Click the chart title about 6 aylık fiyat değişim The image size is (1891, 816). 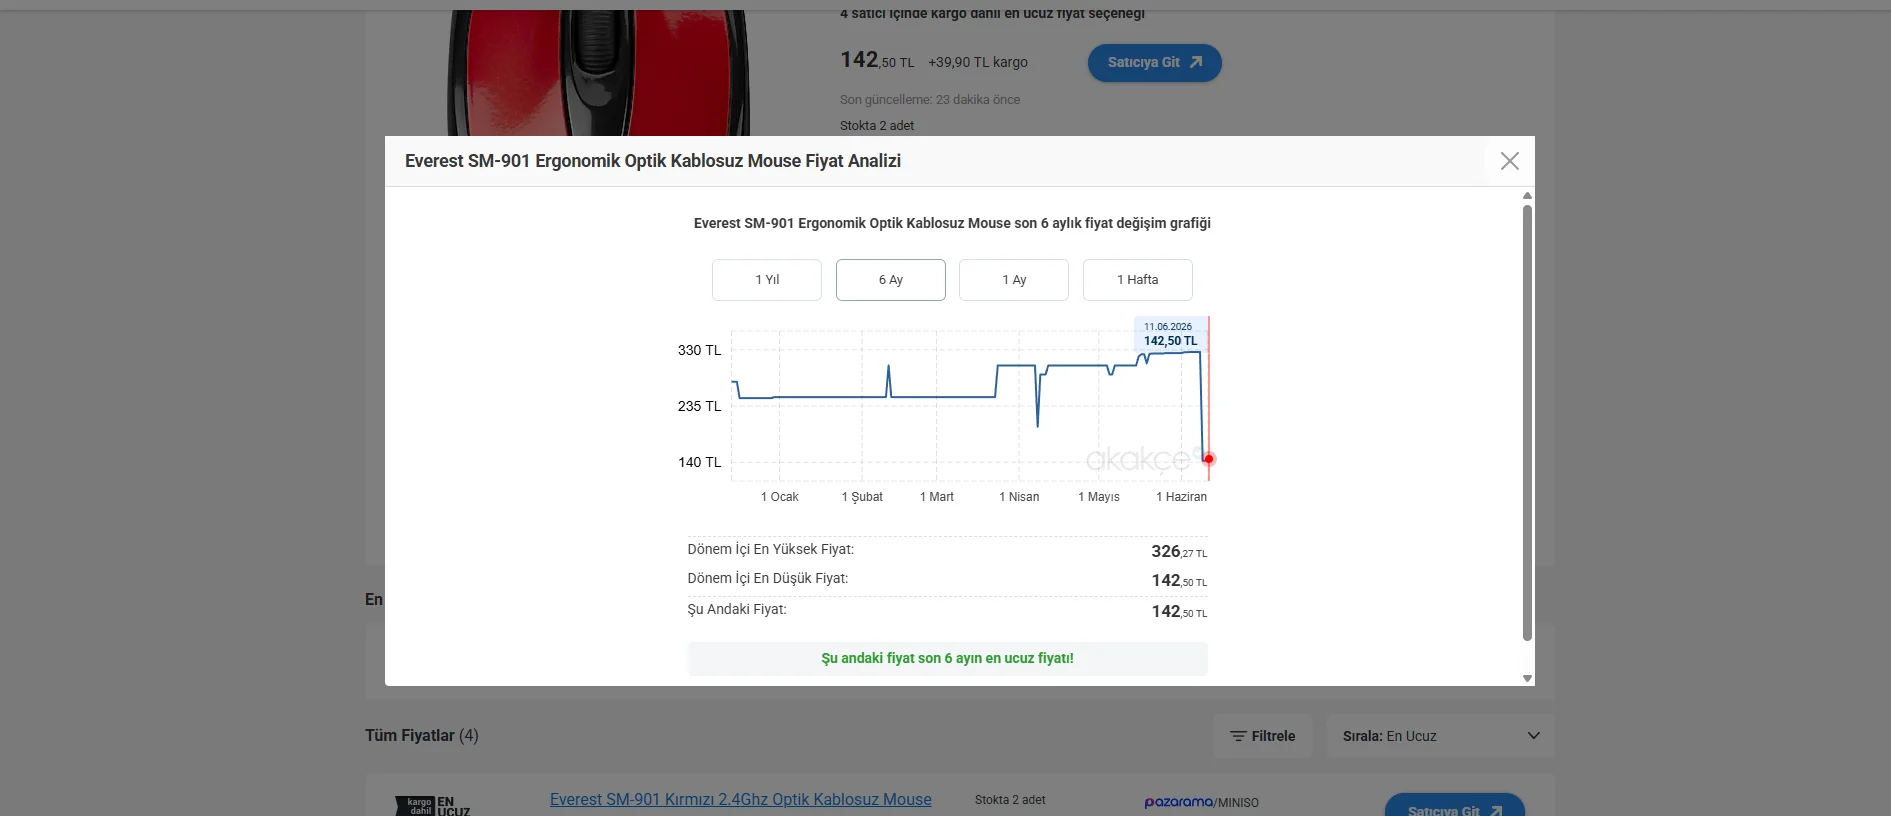coord(952,223)
